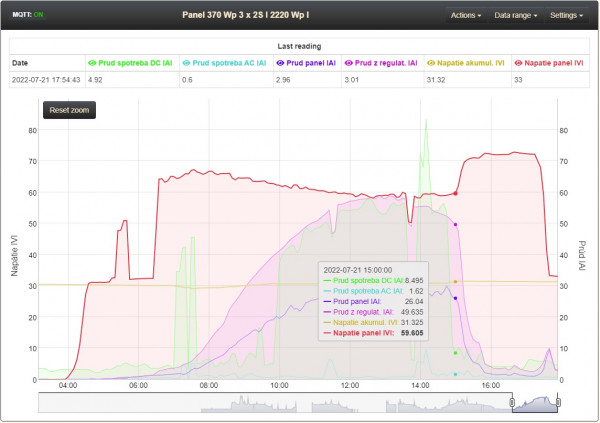The image size is (600, 423).
Task: Click the 'Last reading' table header
Action: pyautogui.click(x=299, y=46)
